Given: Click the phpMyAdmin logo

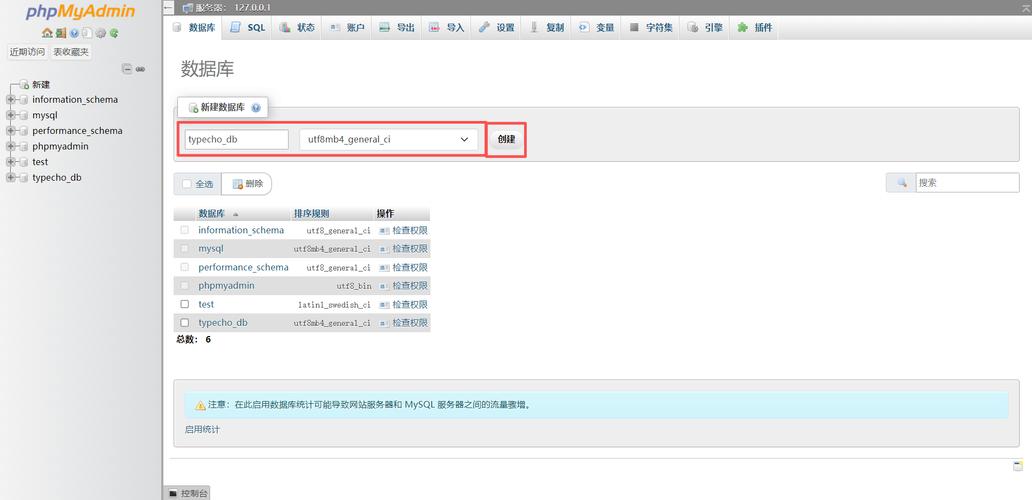Looking at the screenshot, I should pos(80,12).
